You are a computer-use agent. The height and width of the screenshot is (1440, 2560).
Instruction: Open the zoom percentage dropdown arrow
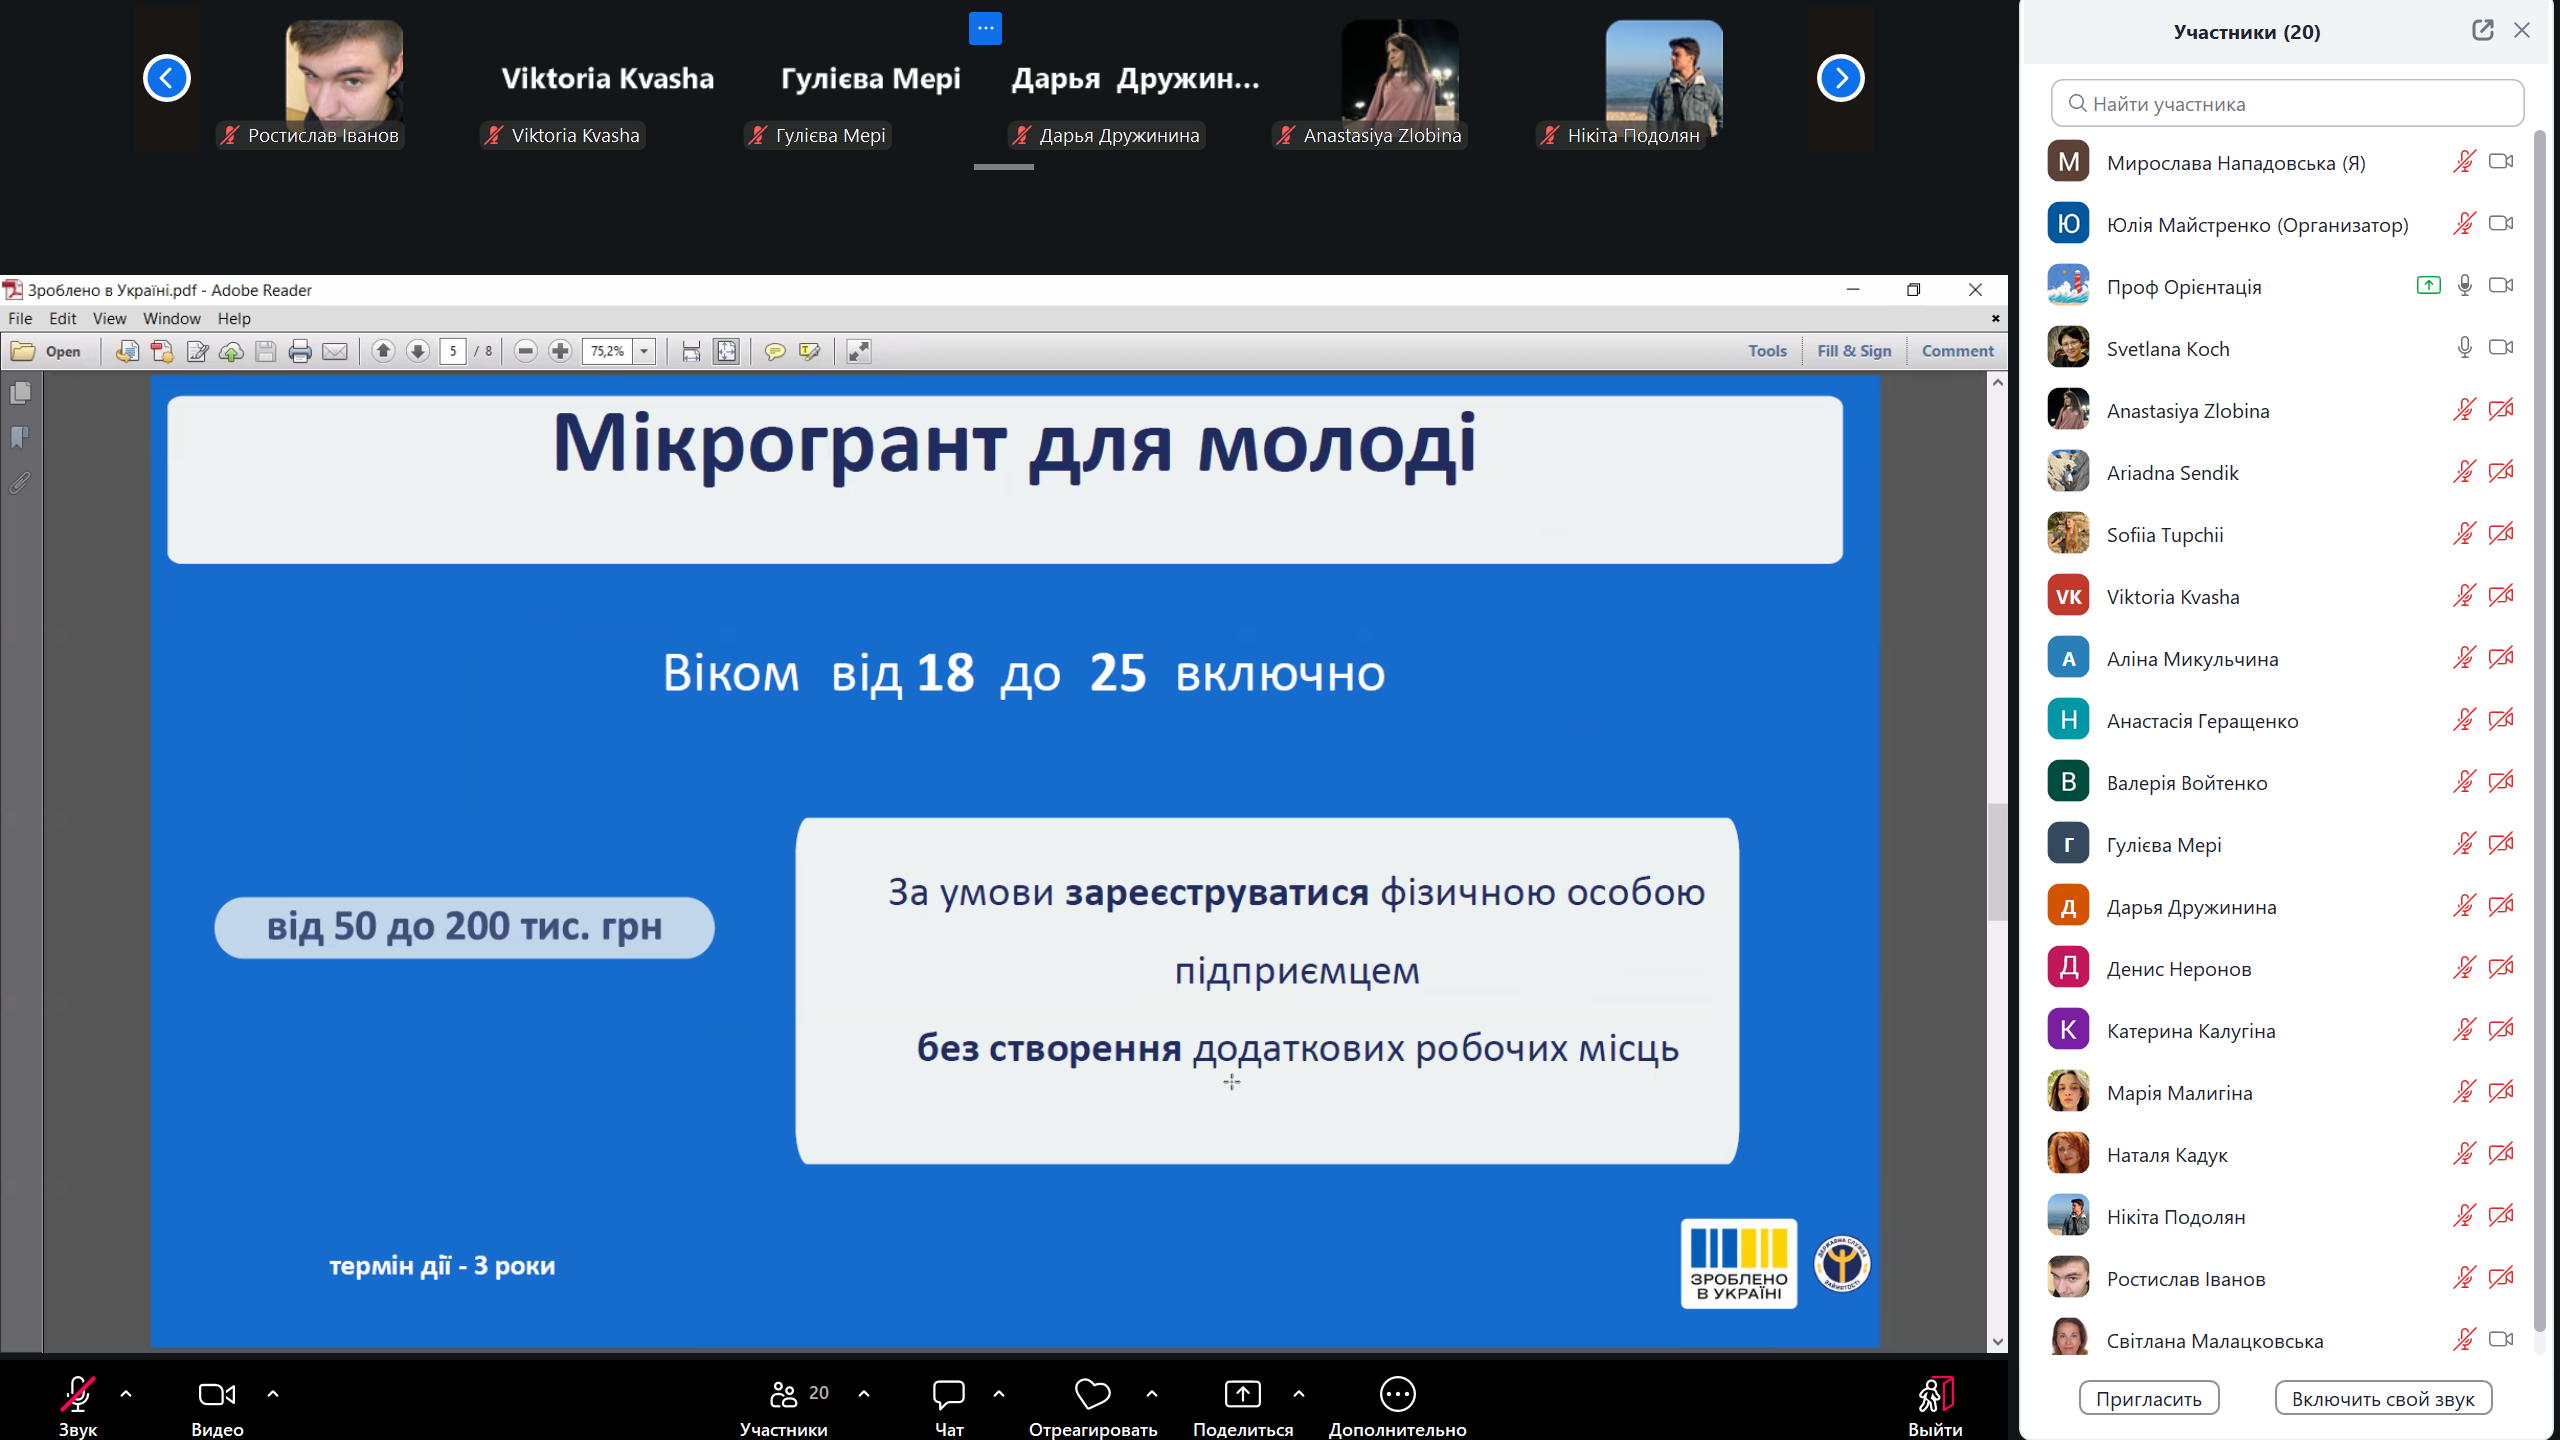(645, 351)
